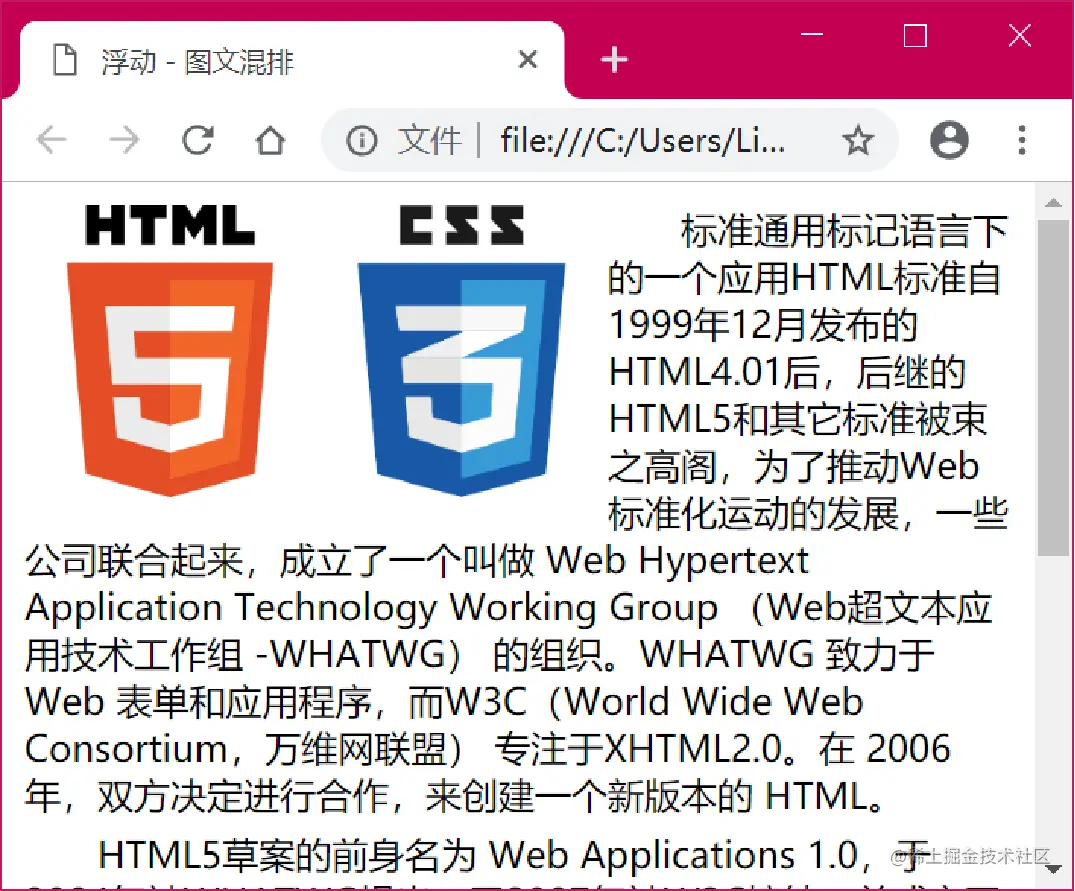Click the page document icon on the tab
The width and height of the screenshot is (1075, 891).
65,60
